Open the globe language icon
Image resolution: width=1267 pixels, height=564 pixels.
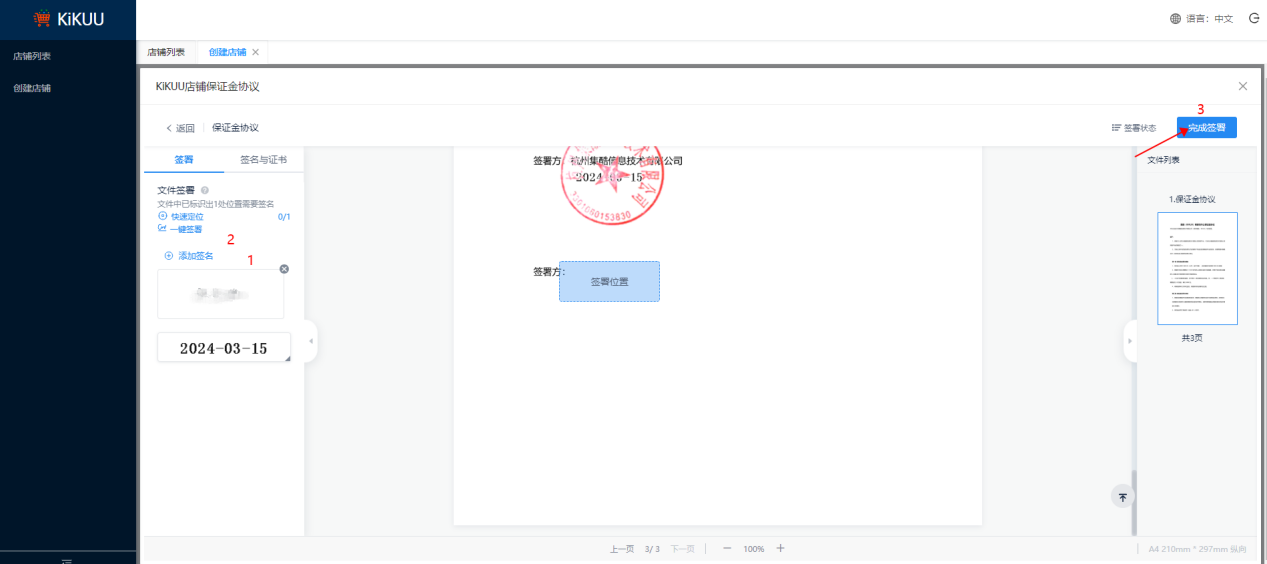(x=1175, y=19)
